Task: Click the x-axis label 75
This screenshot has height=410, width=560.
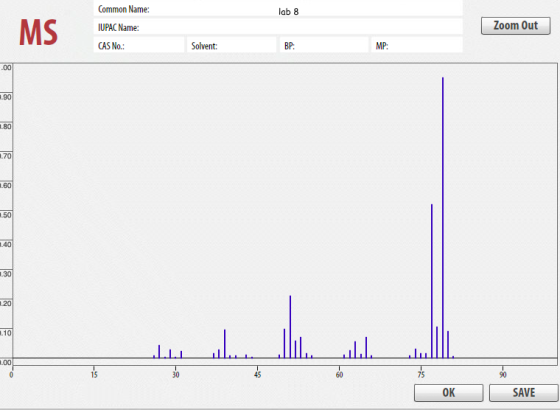Action: pyautogui.click(x=421, y=375)
